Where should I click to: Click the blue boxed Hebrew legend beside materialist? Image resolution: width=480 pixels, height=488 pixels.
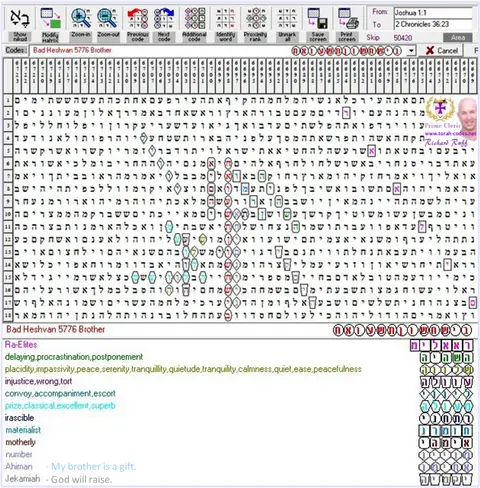click(446, 430)
